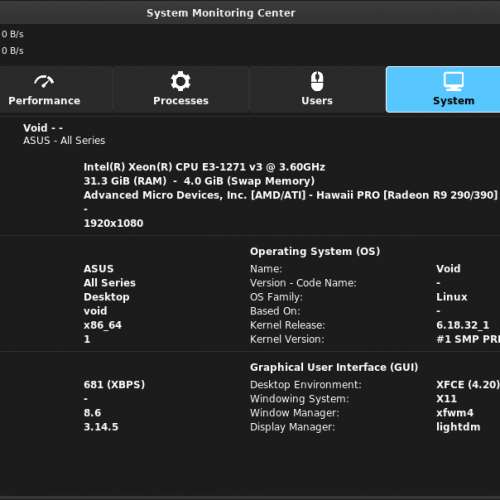Viewport: 500px width, 500px height.
Task: Select the System tab label
Action: click(x=454, y=101)
